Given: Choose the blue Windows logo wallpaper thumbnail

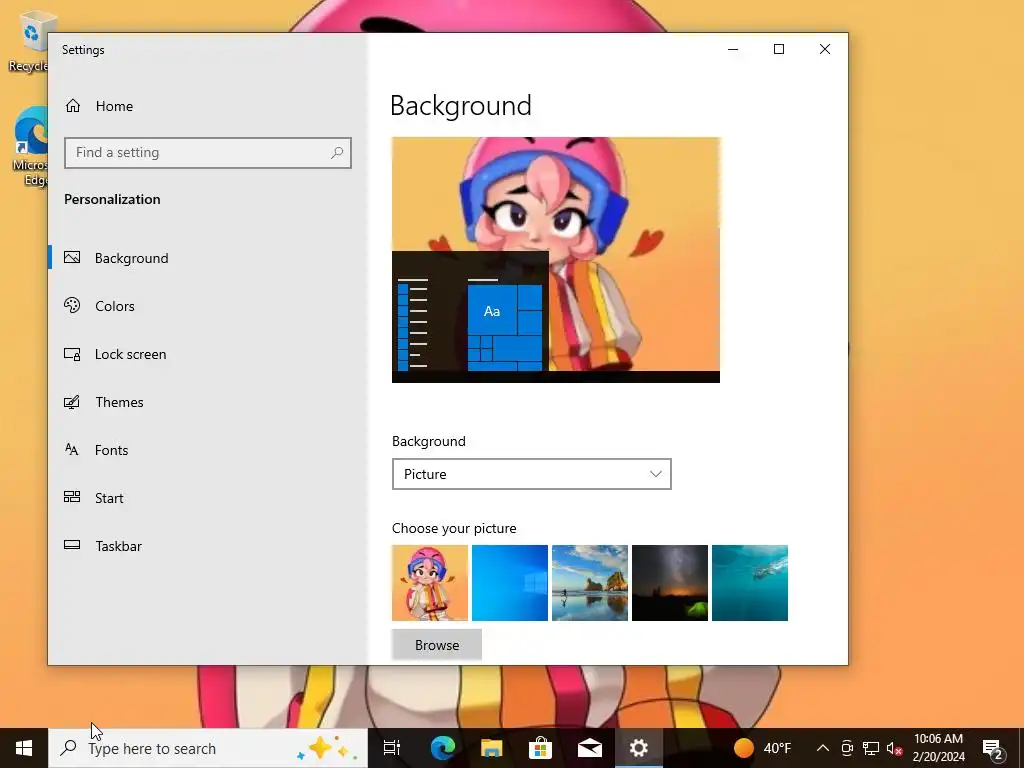Looking at the screenshot, I should click(x=510, y=583).
